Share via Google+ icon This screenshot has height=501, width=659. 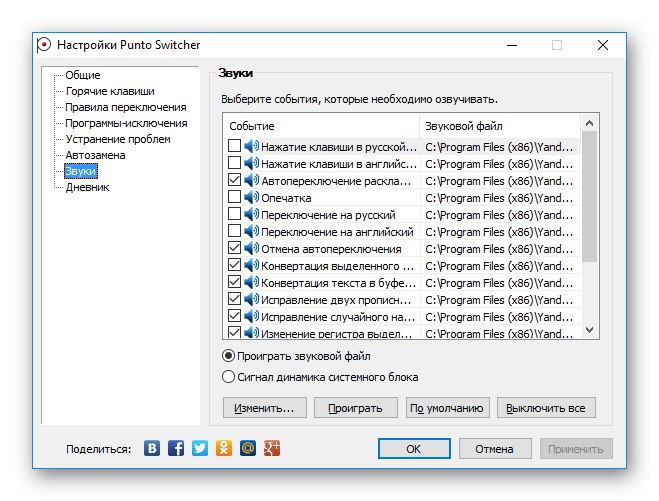272,448
